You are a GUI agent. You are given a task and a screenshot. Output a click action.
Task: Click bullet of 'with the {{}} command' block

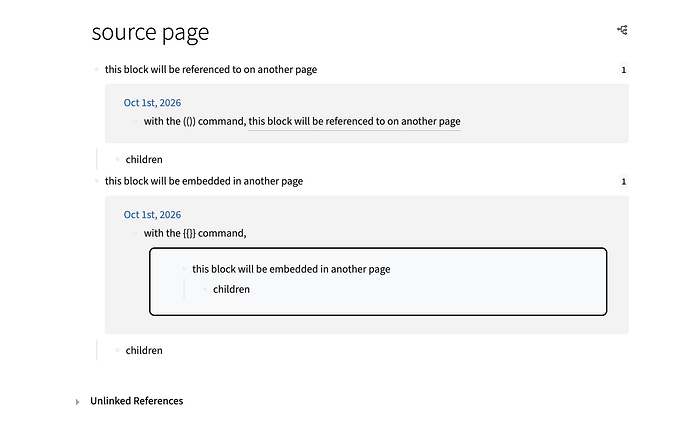136,233
